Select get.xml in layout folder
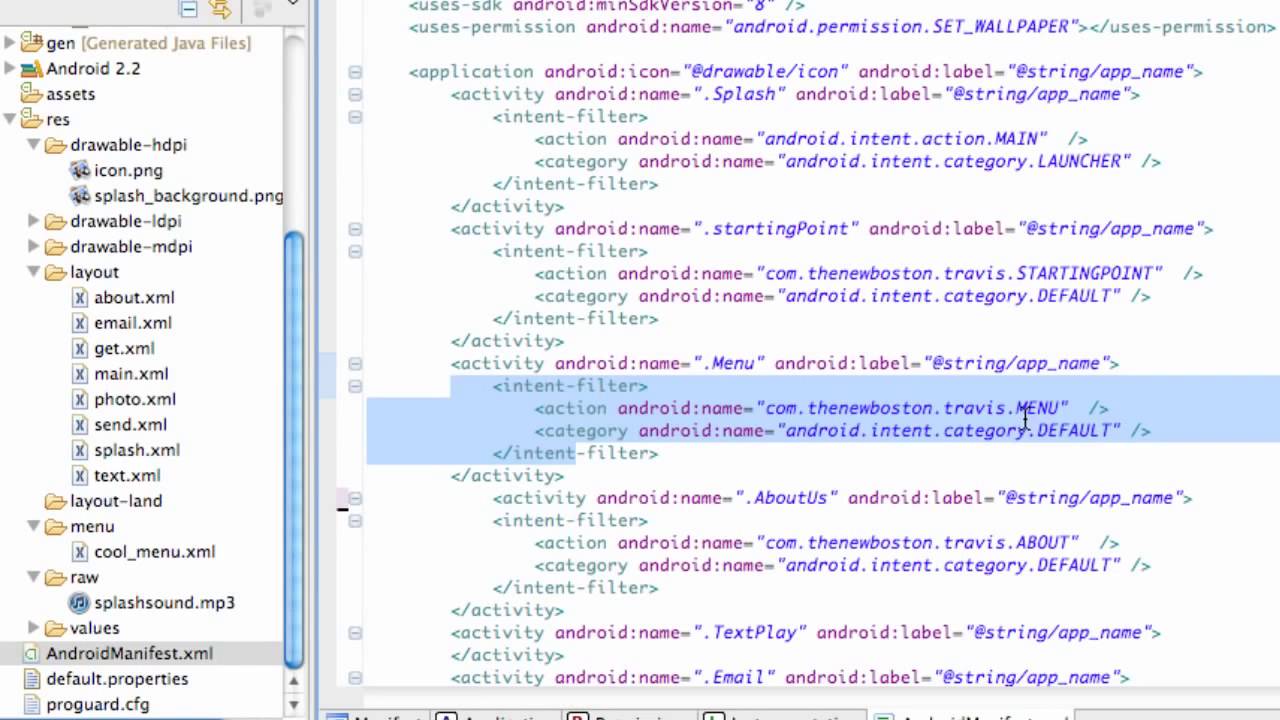 tap(124, 348)
